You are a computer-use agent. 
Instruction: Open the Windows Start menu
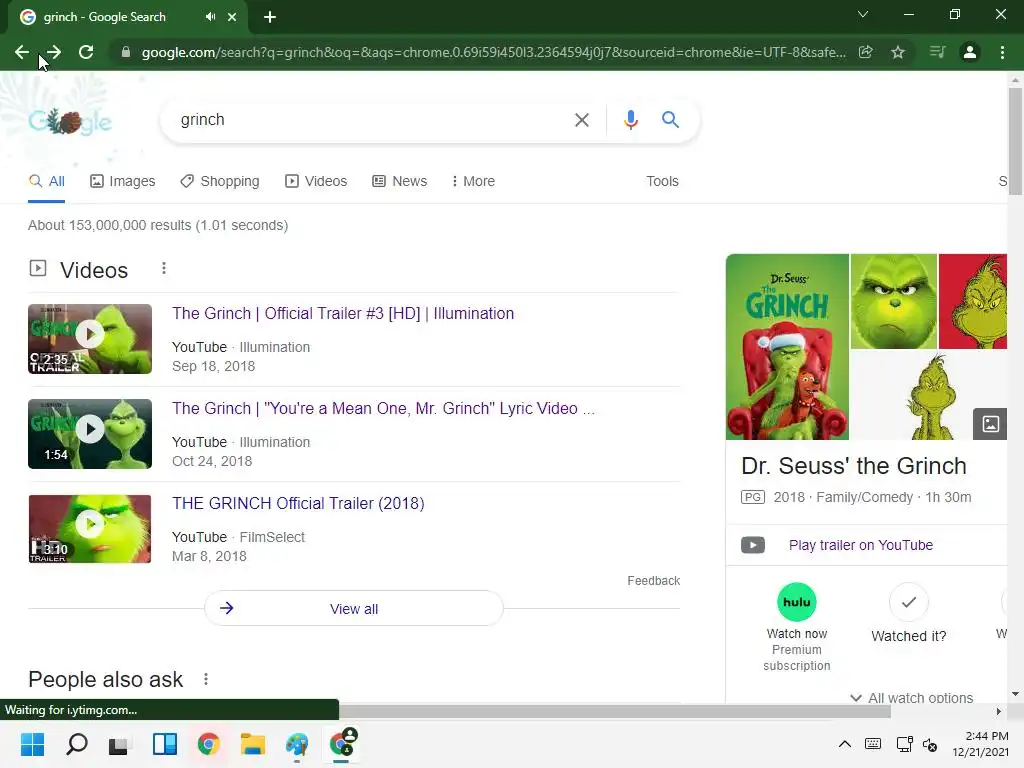tap(32, 744)
